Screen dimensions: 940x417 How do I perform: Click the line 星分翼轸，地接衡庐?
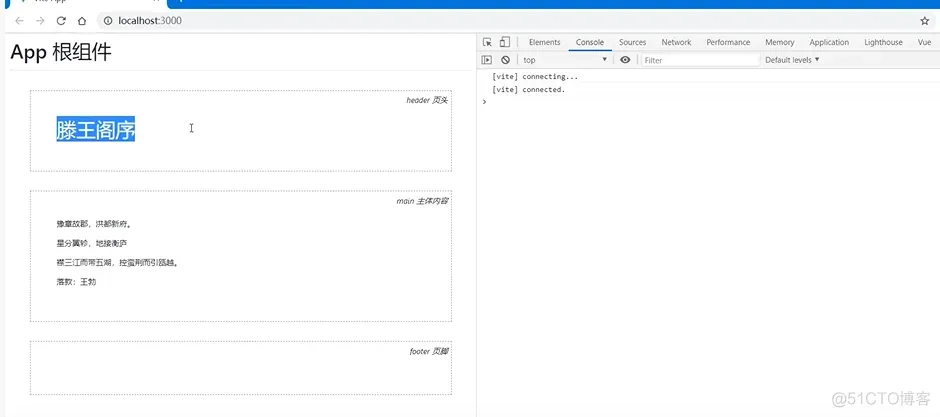(x=92, y=243)
